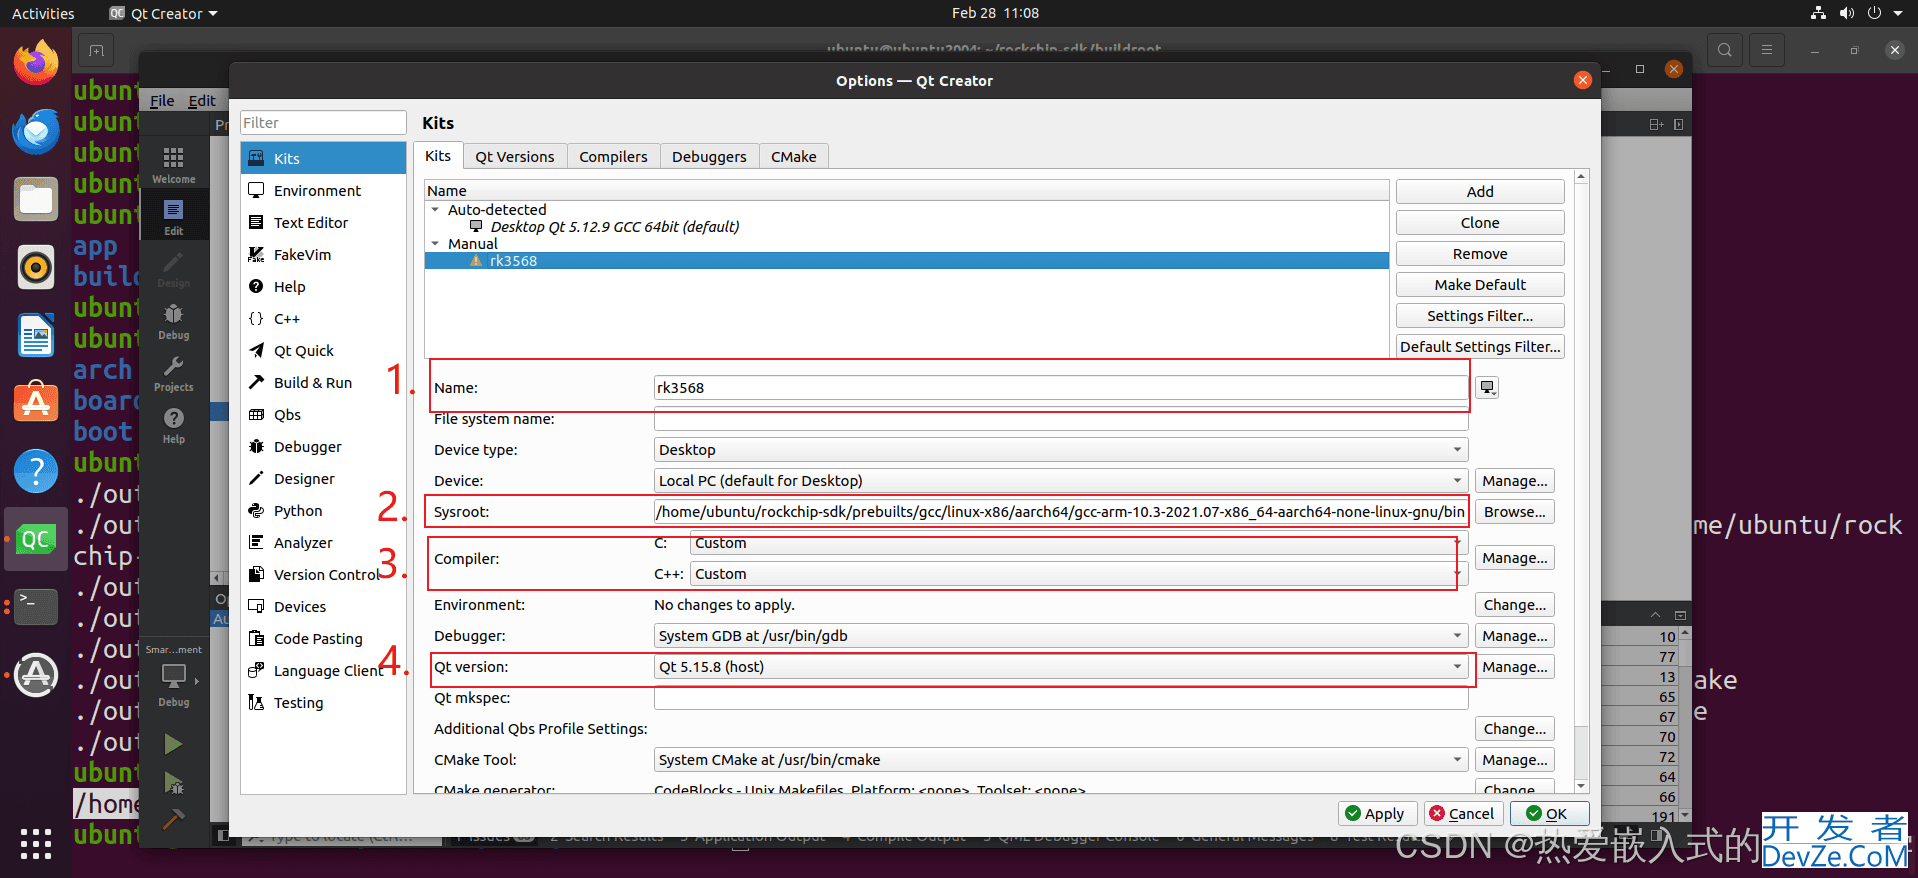Screen dimensions: 1918x878
Task: Select the Qt Creator dock icon
Action: coord(36,539)
